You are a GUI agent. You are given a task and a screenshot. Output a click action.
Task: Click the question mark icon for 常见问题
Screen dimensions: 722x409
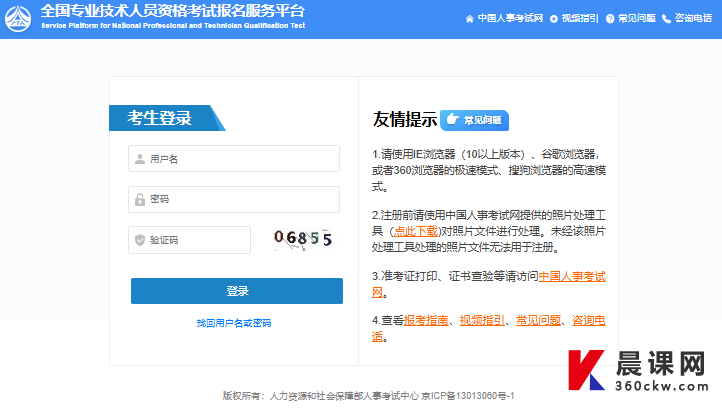pos(610,18)
